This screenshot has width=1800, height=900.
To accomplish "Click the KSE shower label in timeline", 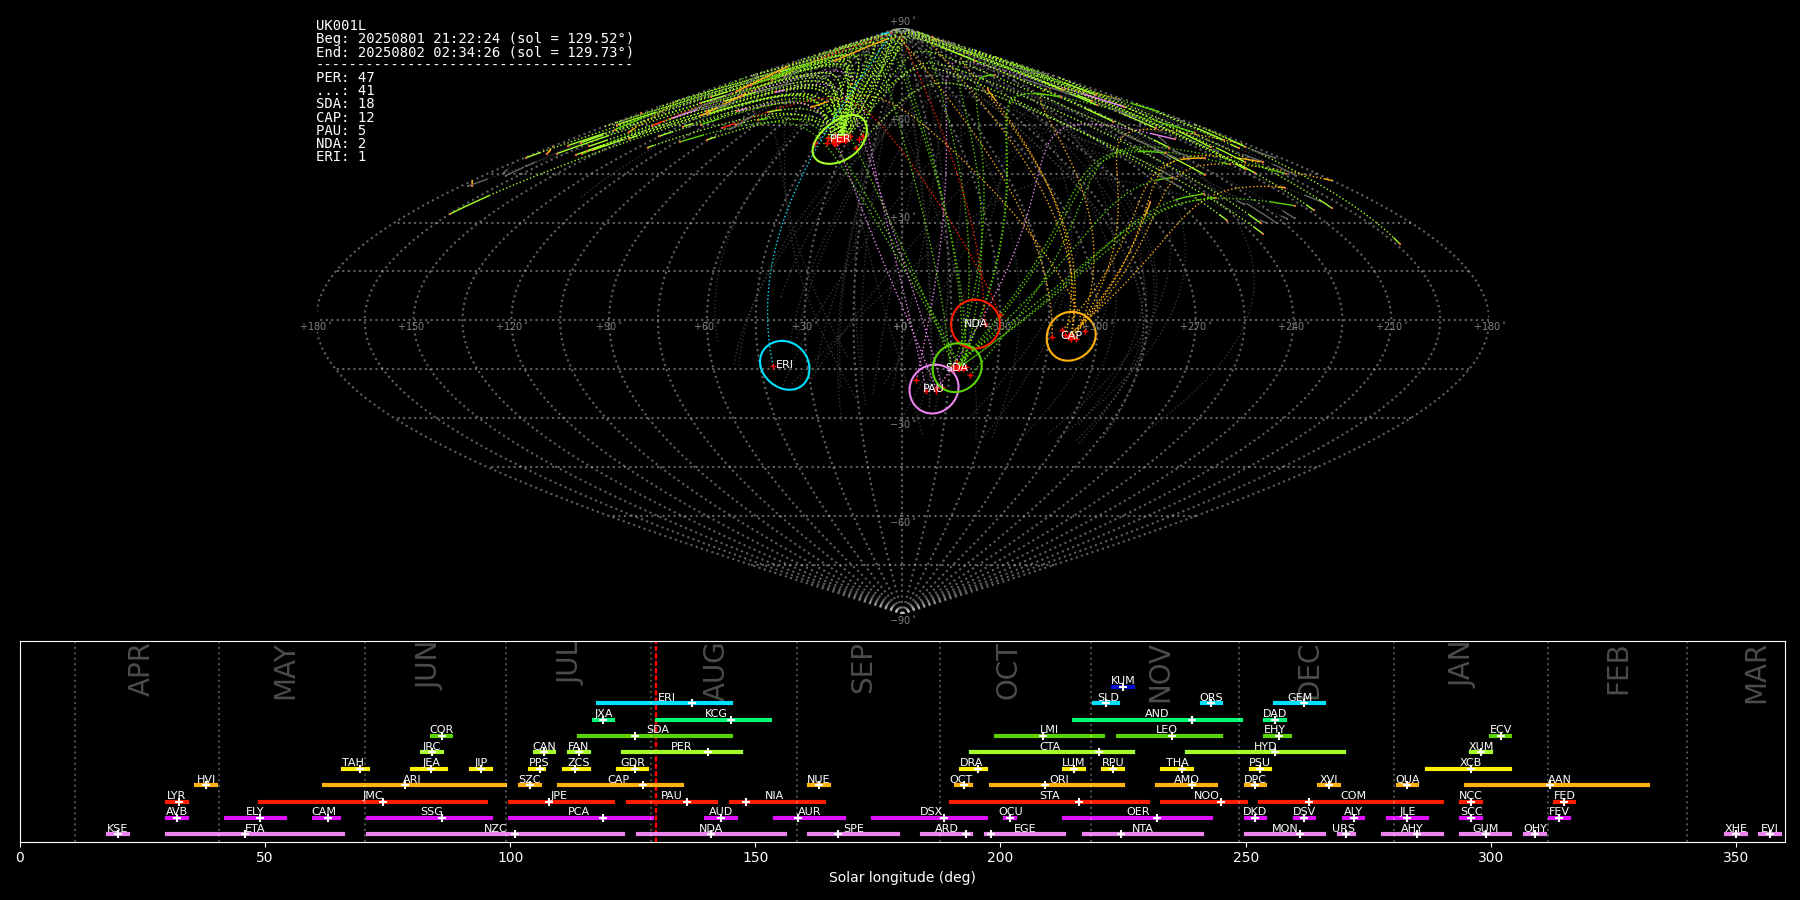I will [117, 829].
